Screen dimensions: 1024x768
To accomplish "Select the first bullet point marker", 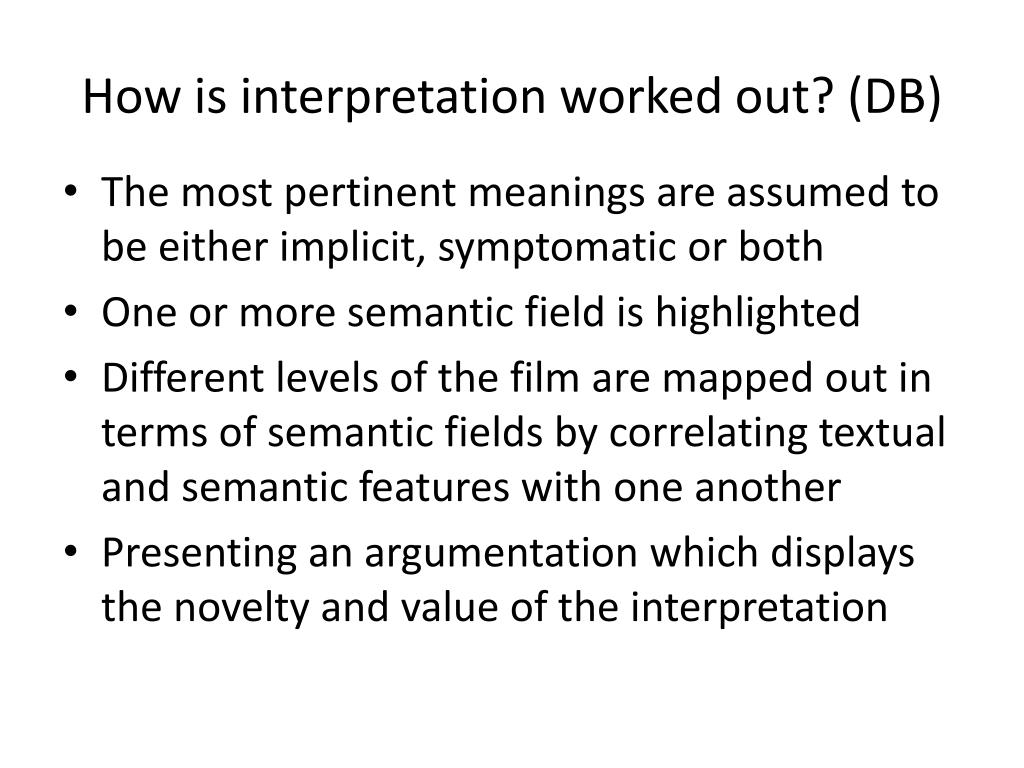I will click(71, 191).
